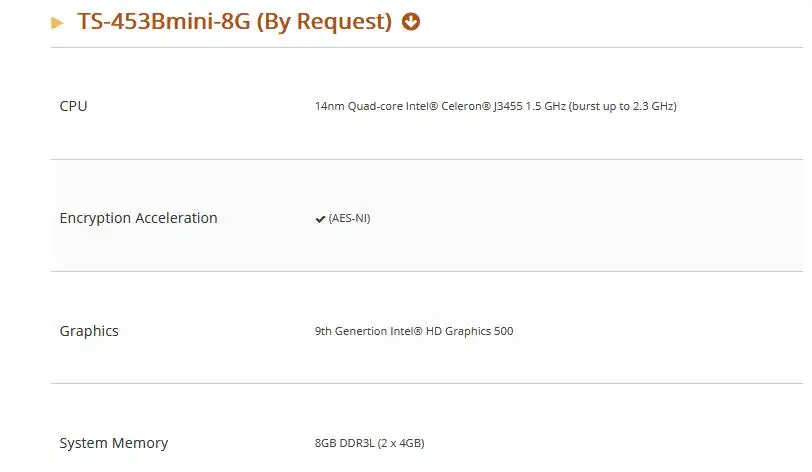Viewport: 812px width, 472px height.
Task: Click the orange triangle beside TS-453Bmini-8G
Action: point(57,23)
